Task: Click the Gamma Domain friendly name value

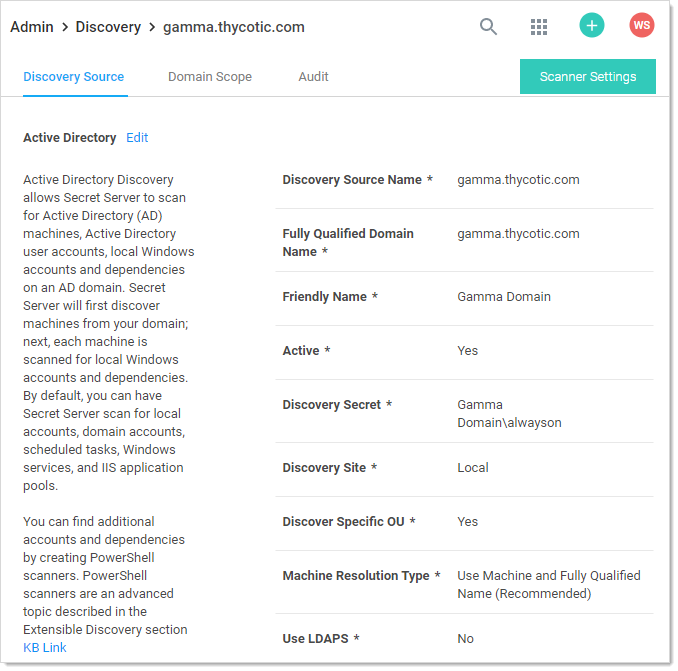Action: coord(504,297)
